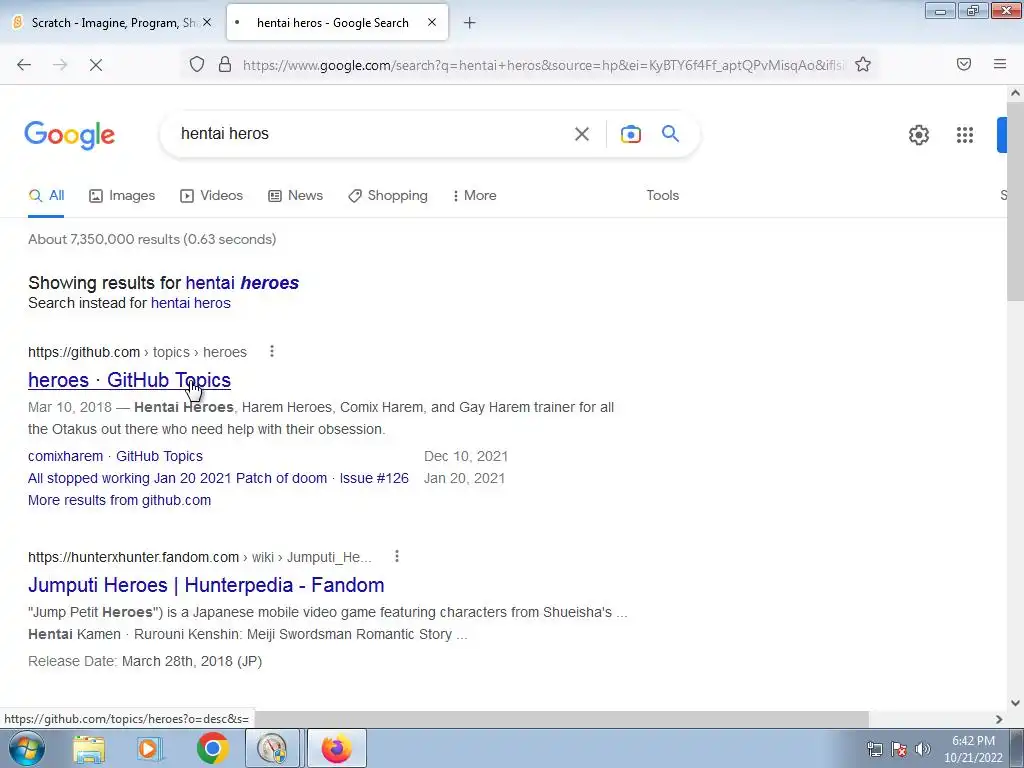The image size is (1024, 768).
Task: Open File Explorer from the taskbar
Action: (x=89, y=748)
